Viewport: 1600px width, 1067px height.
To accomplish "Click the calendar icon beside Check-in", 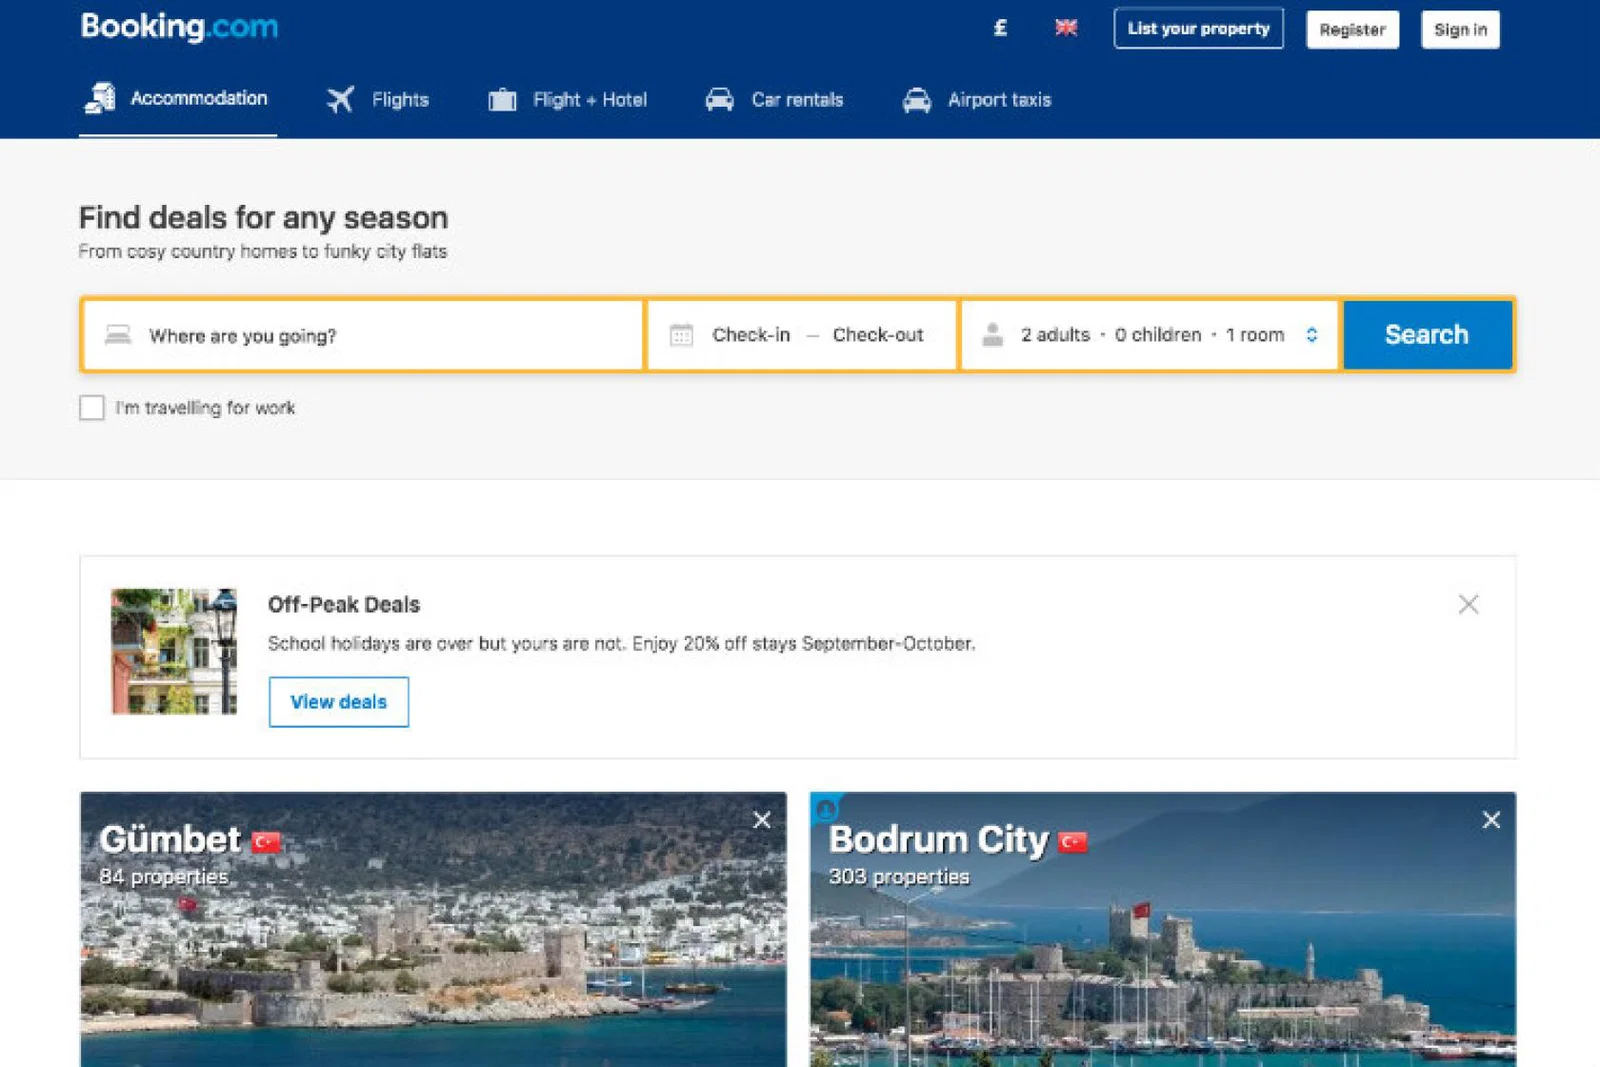I will click(681, 335).
